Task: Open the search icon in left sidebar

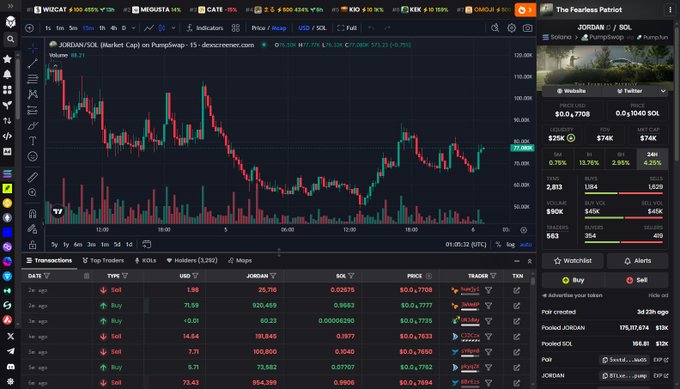Action: click(10, 39)
